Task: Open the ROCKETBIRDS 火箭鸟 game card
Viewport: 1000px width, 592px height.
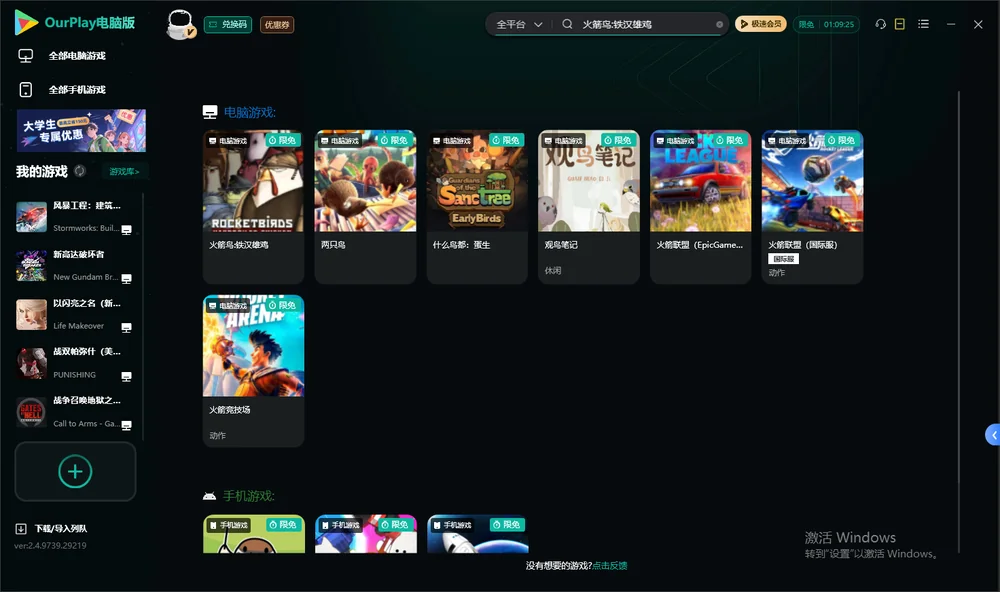Action: [x=253, y=207]
